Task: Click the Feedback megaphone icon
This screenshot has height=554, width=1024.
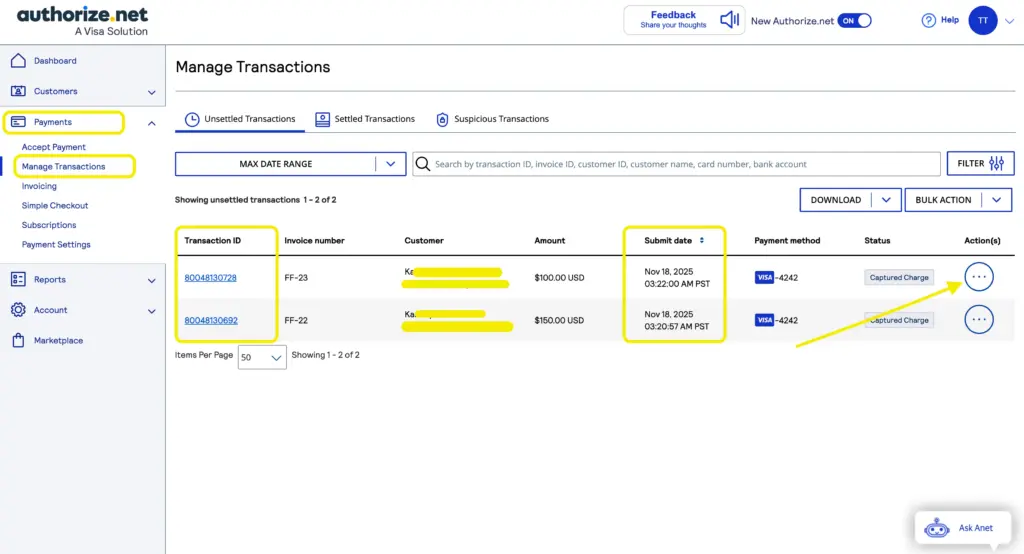Action: click(729, 20)
